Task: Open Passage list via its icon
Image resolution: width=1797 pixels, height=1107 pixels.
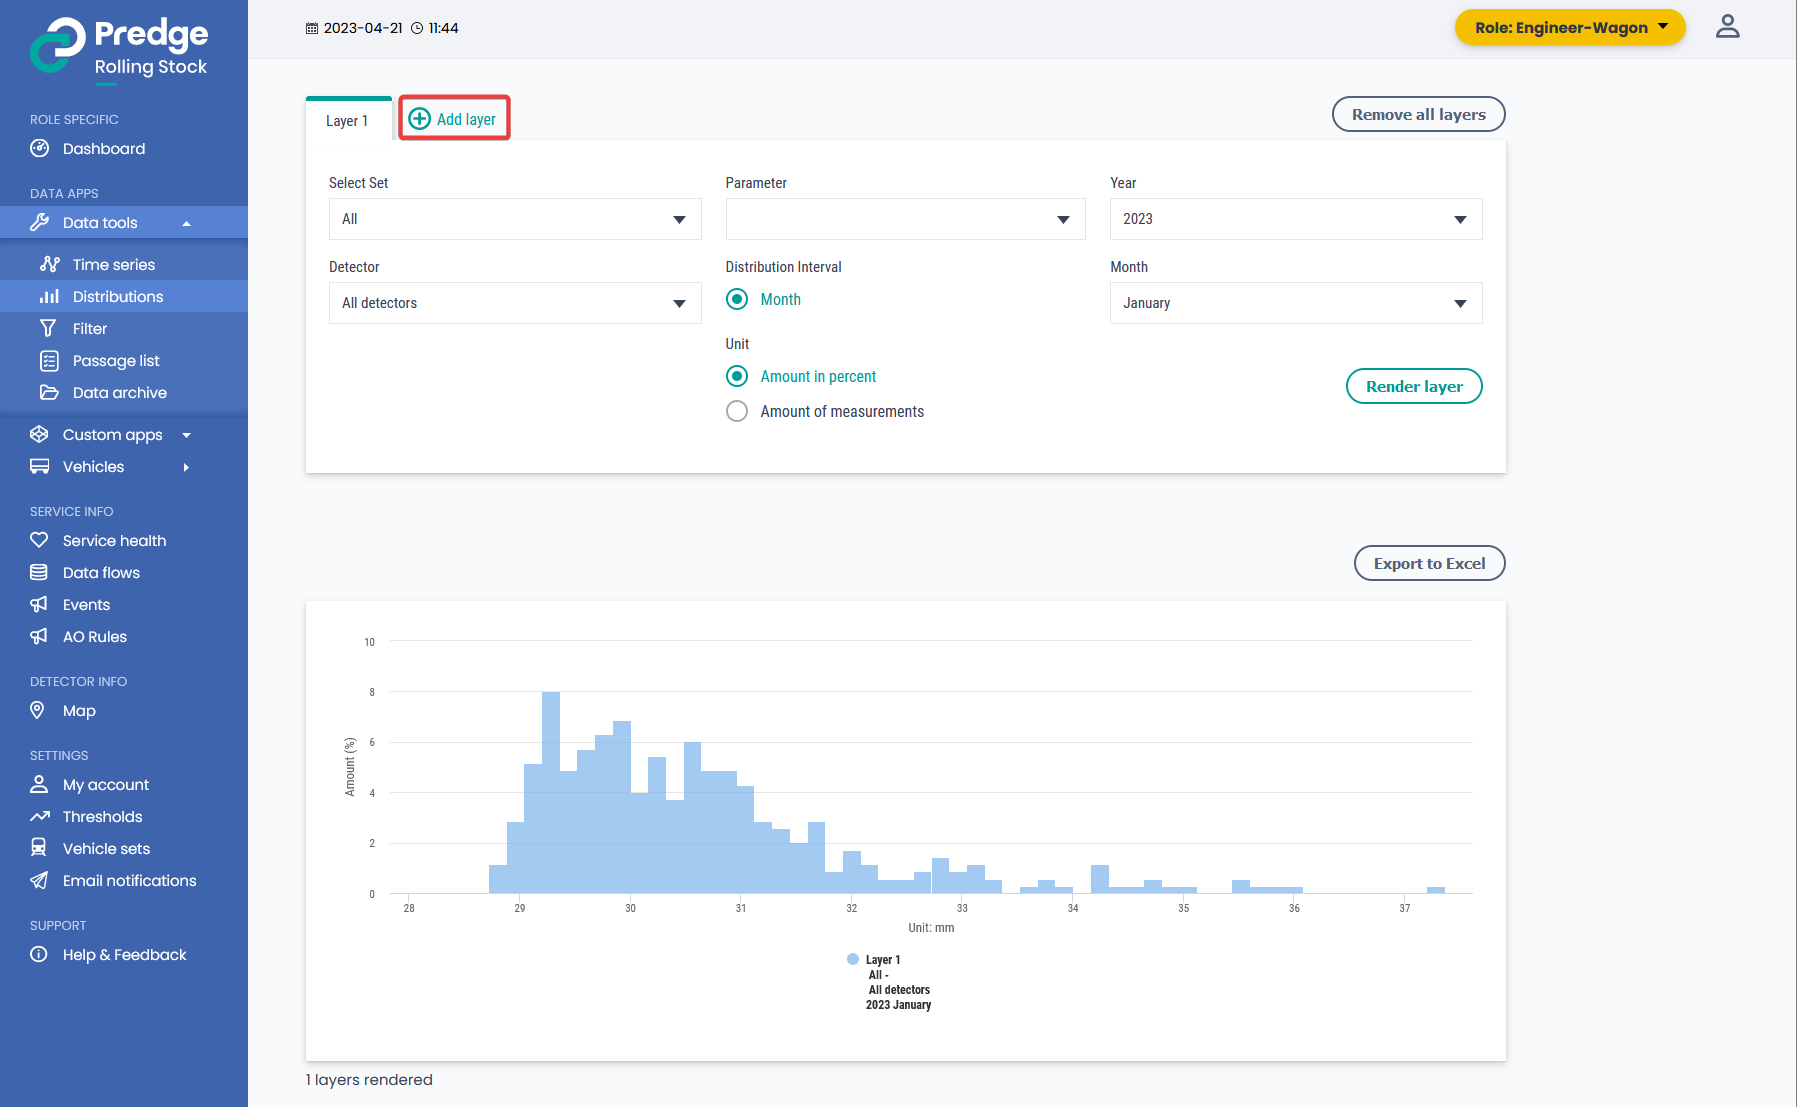Action: tap(48, 361)
